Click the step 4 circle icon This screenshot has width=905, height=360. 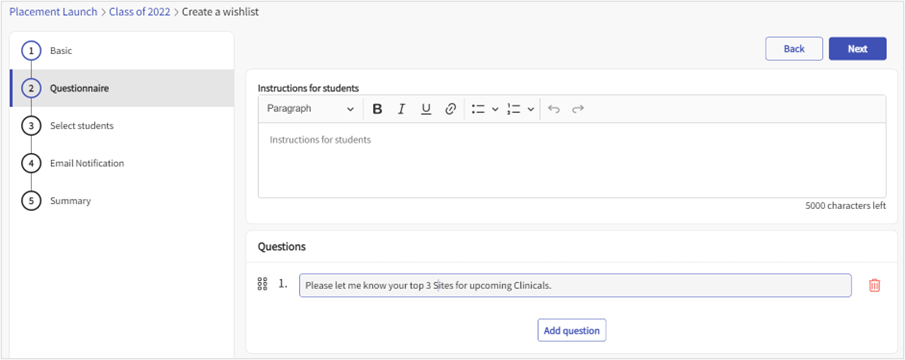tap(31, 163)
